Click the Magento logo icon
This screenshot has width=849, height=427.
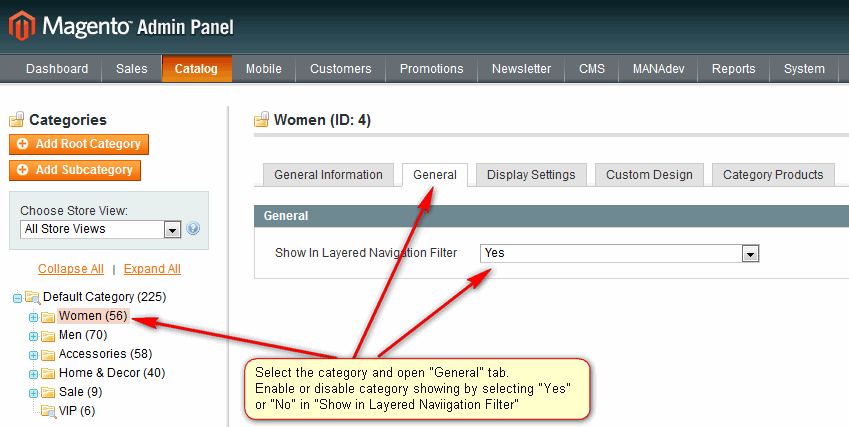(x=22, y=25)
